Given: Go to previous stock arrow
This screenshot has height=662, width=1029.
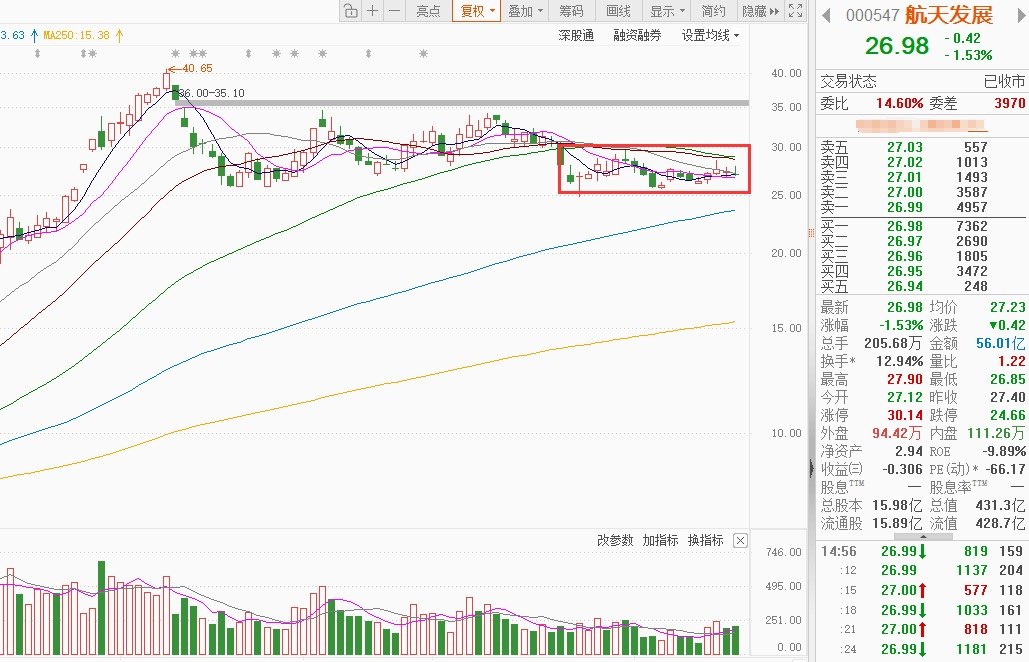Looking at the screenshot, I should (826, 15).
